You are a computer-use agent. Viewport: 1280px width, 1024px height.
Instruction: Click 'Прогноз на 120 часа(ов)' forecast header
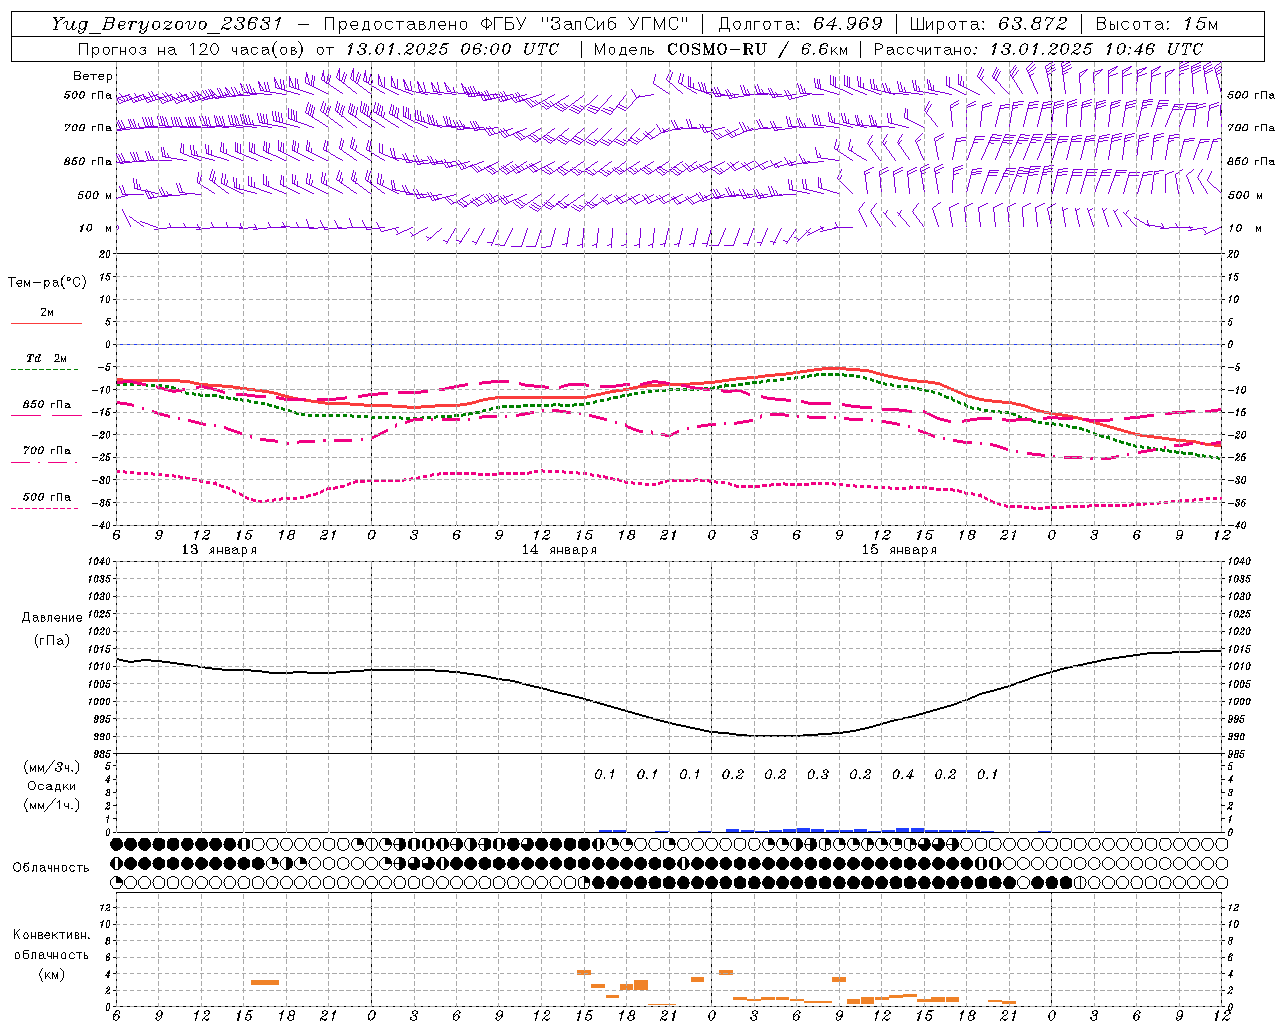coord(192,49)
